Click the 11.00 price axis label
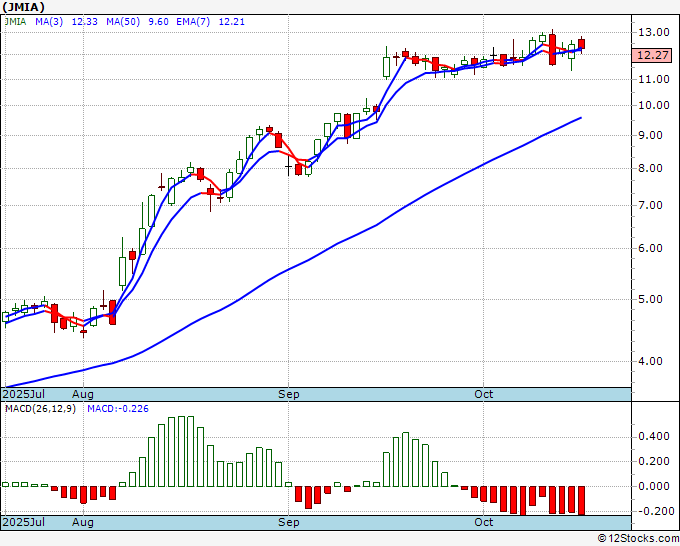680x546 pixels. (654, 79)
